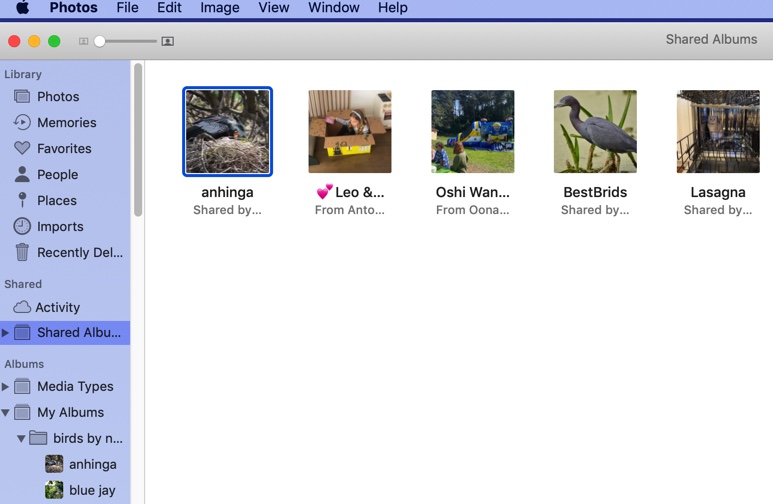This screenshot has width=773, height=504.
Task: Click the large thumbnail zoom-in icon
Action: click(x=168, y=41)
